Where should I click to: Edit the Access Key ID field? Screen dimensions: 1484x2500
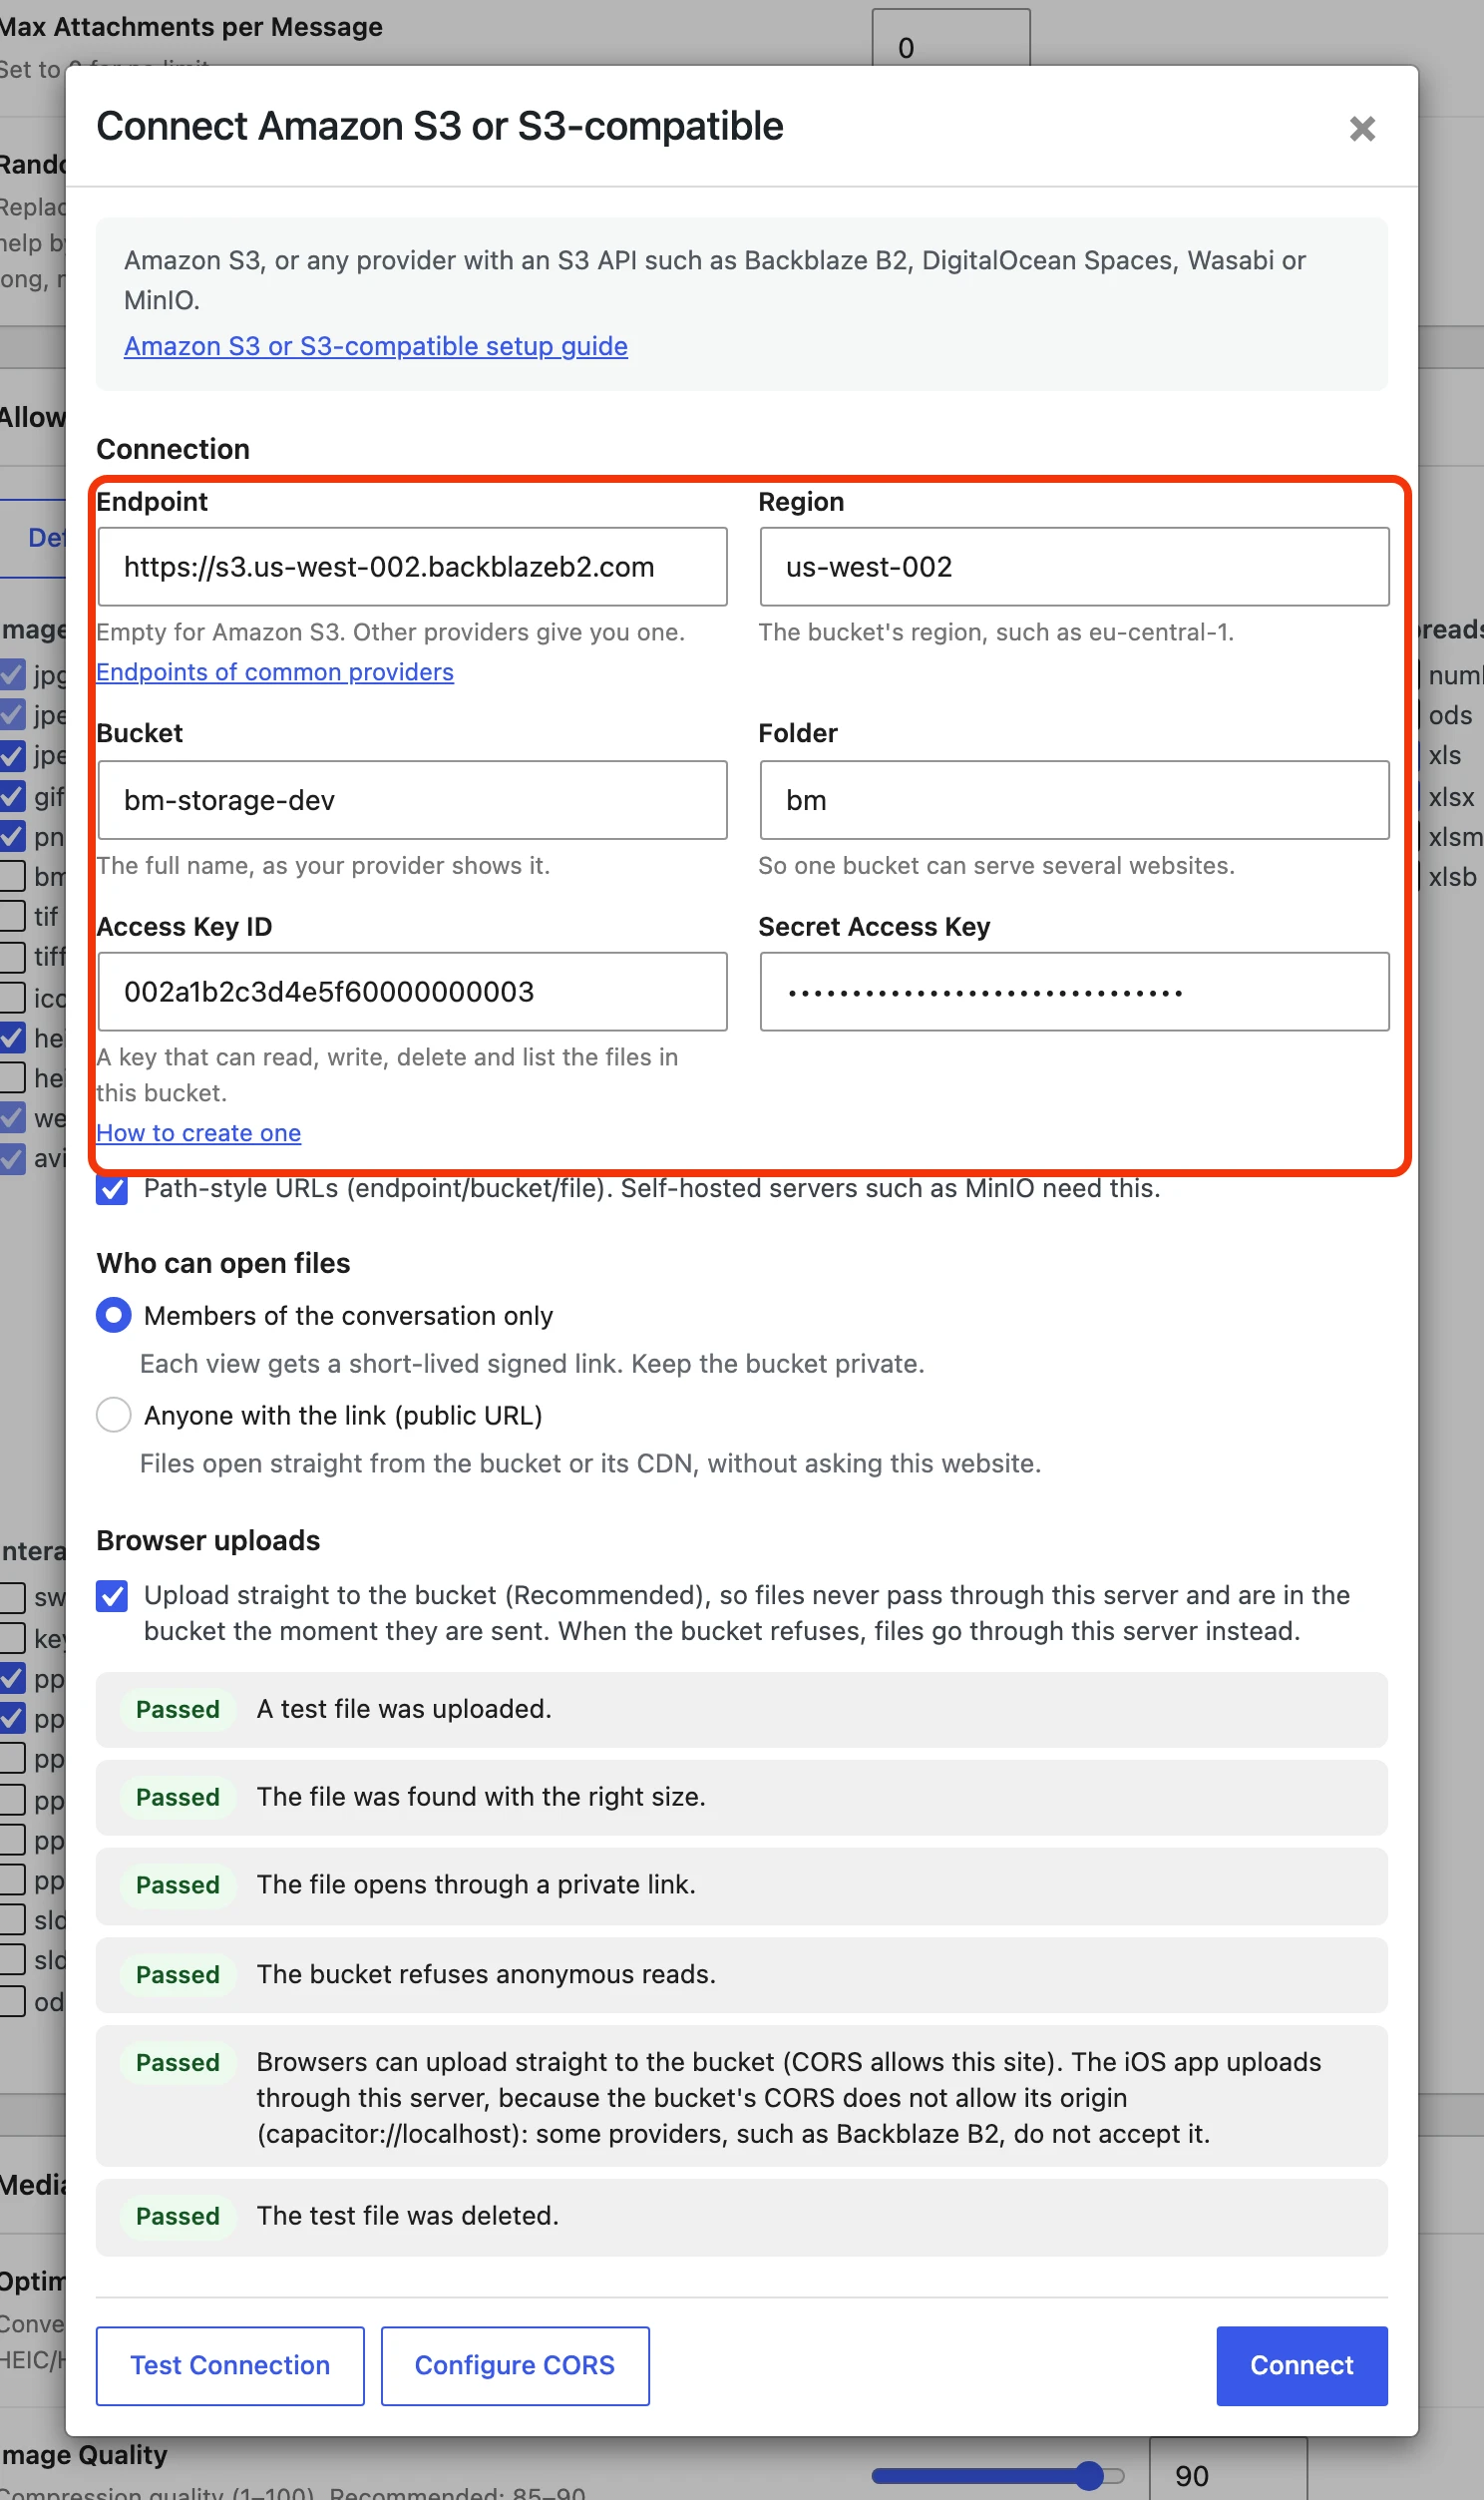412,991
